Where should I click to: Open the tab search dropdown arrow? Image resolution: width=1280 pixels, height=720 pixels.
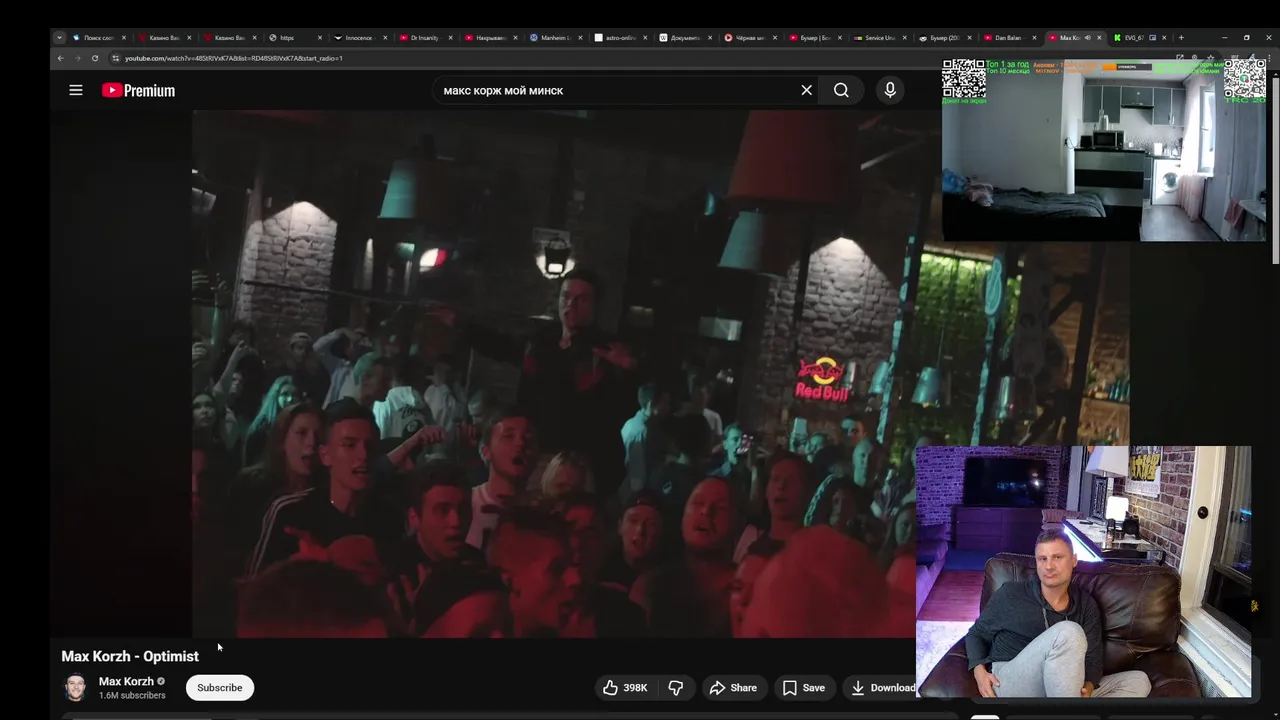click(x=59, y=38)
